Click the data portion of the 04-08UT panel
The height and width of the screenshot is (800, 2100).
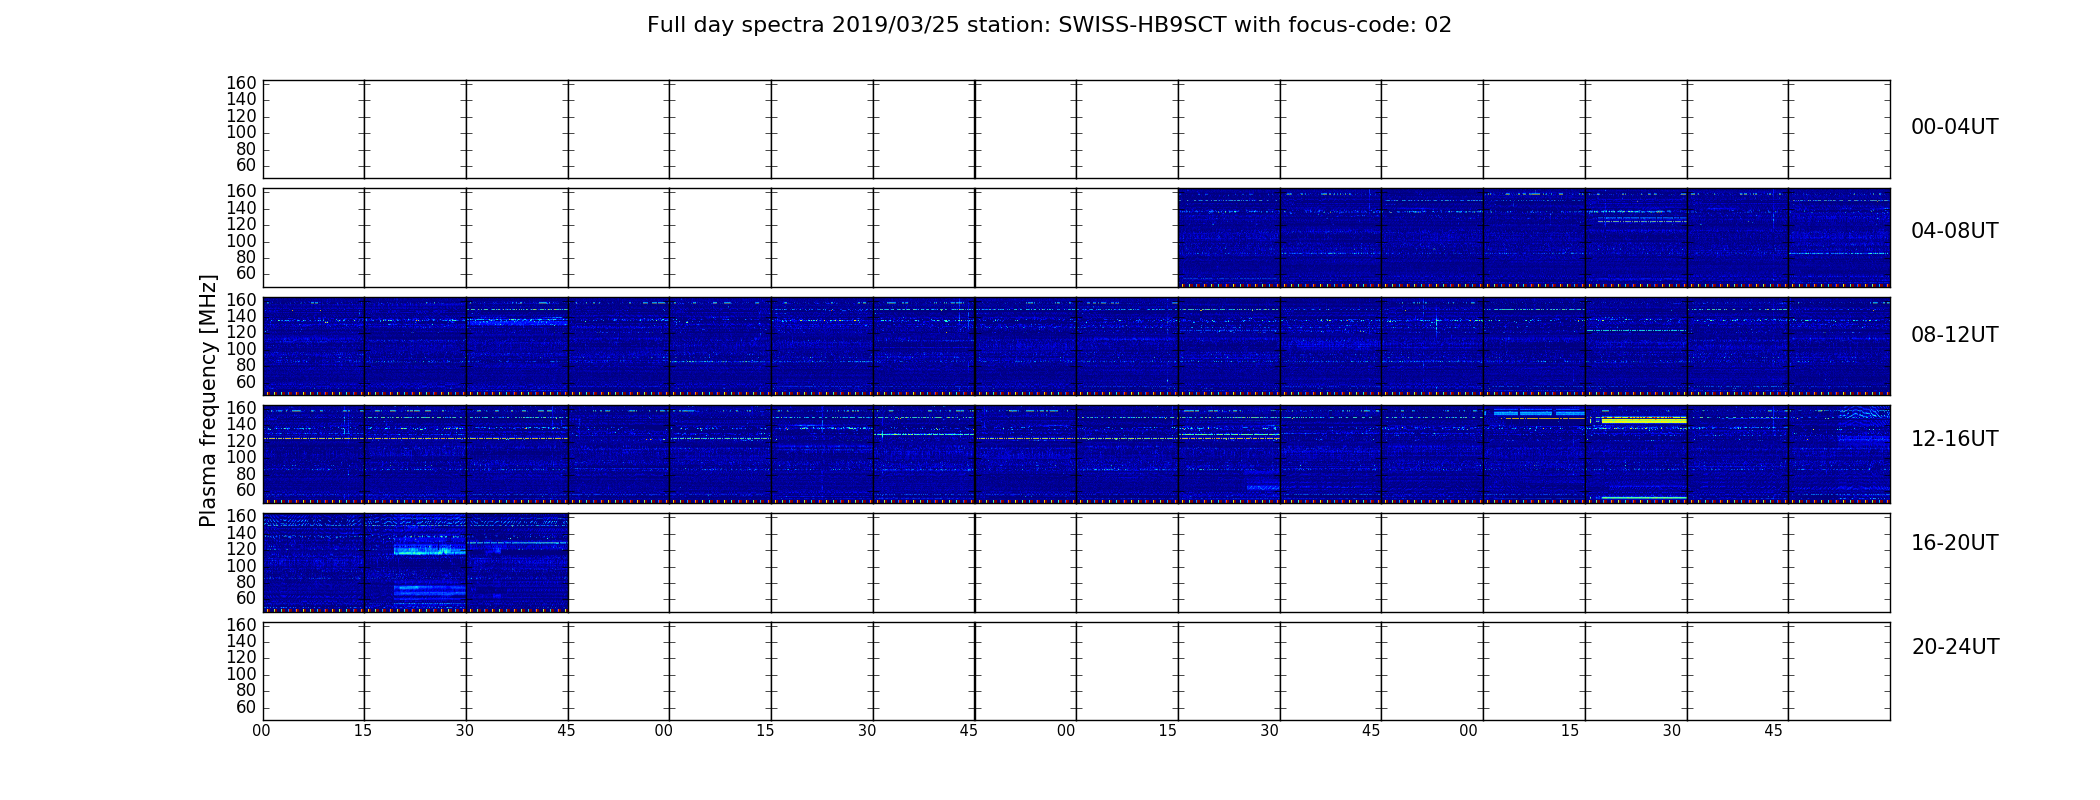tap(1534, 238)
